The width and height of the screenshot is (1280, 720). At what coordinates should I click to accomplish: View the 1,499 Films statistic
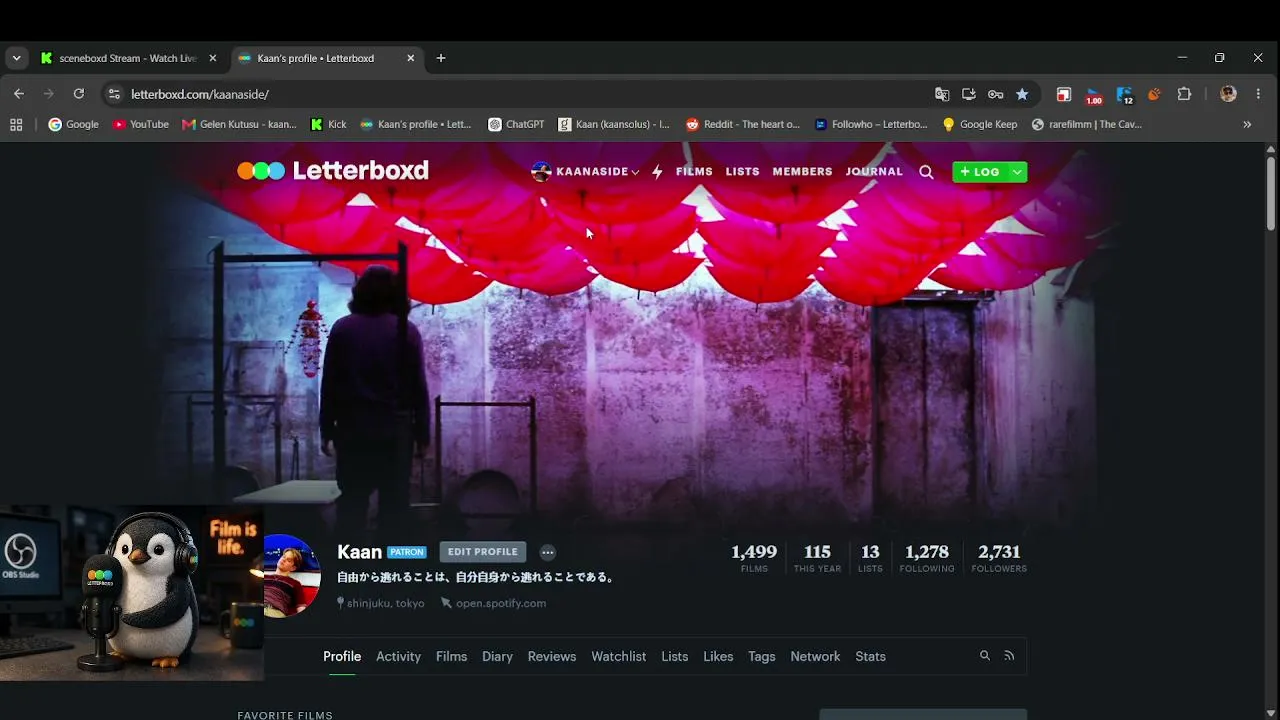[754, 558]
